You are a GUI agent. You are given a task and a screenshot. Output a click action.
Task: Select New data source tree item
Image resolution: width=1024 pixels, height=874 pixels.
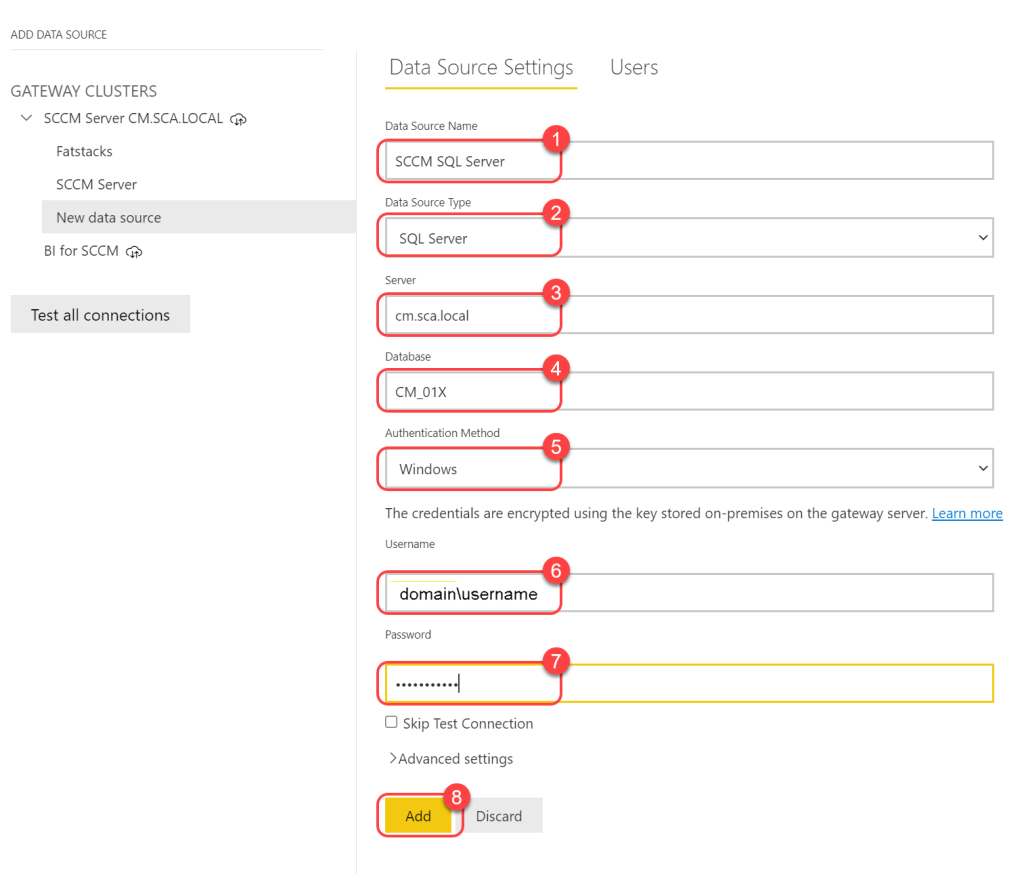point(108,218)
